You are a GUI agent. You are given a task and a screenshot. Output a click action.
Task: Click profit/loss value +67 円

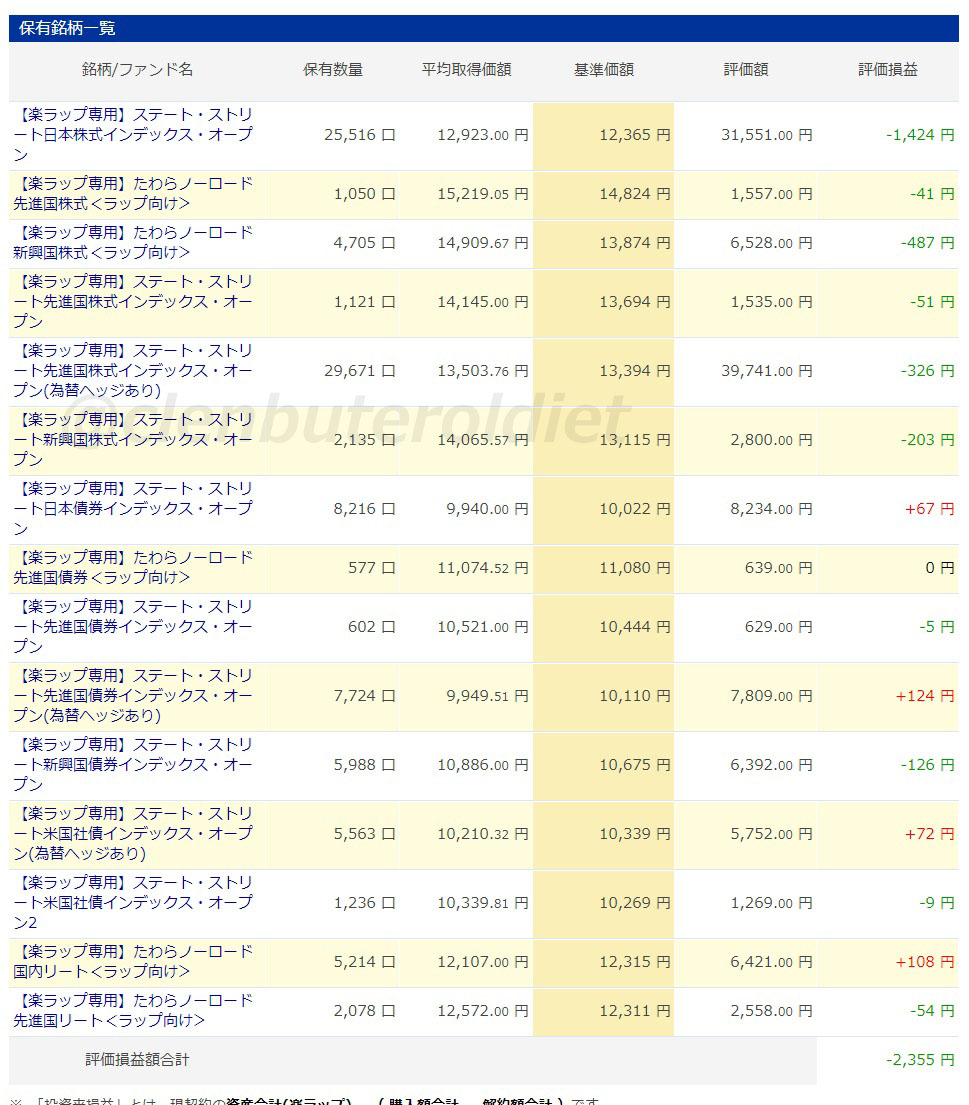pyautogui.click(x=930, y=509)
